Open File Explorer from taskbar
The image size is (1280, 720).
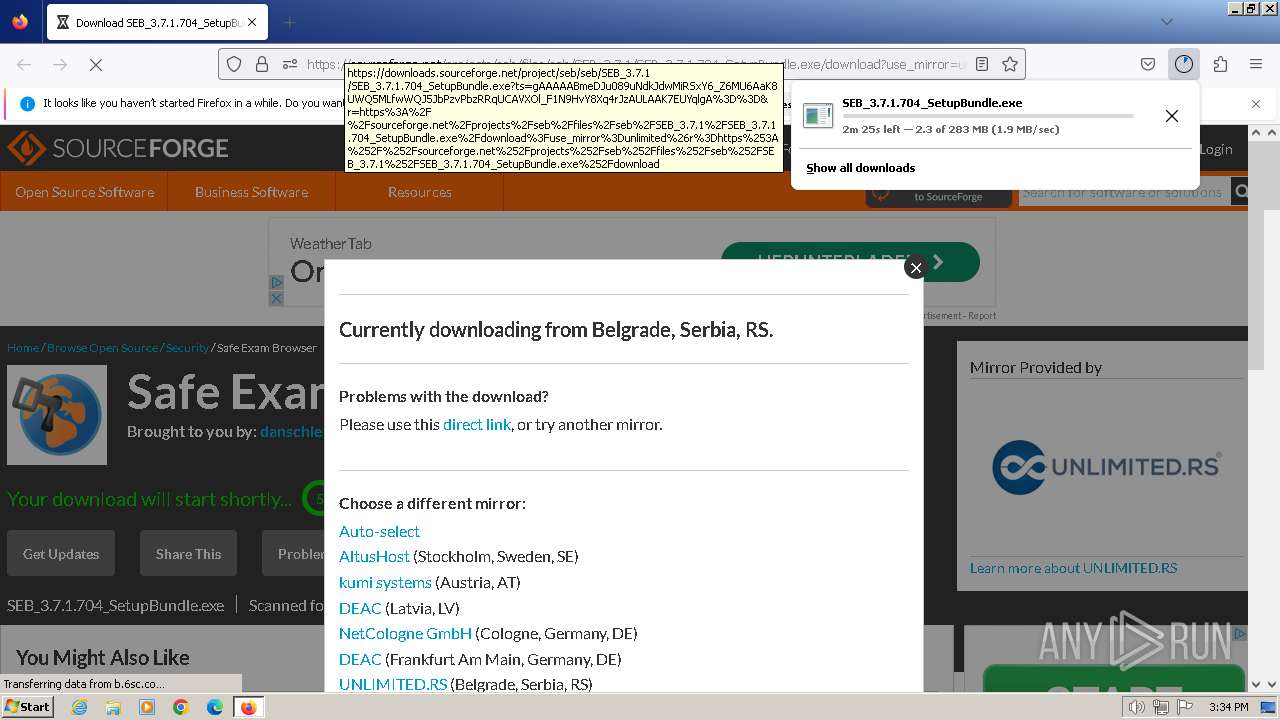(x=113, y=707)
